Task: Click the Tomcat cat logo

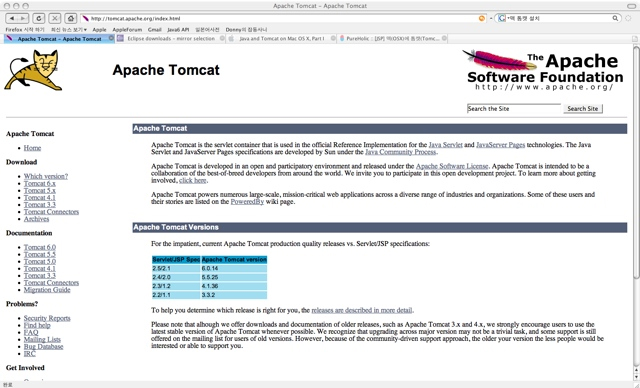Action: point(33,70)
